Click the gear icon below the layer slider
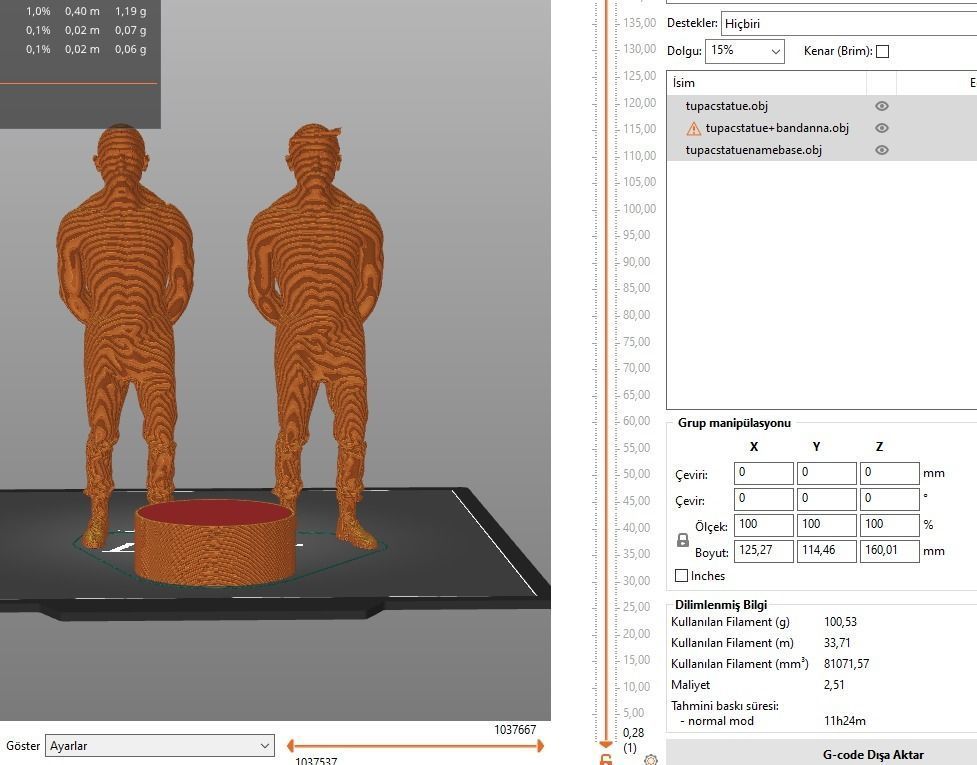This screenshot has height=765, width=977. [x=651, y=759]
